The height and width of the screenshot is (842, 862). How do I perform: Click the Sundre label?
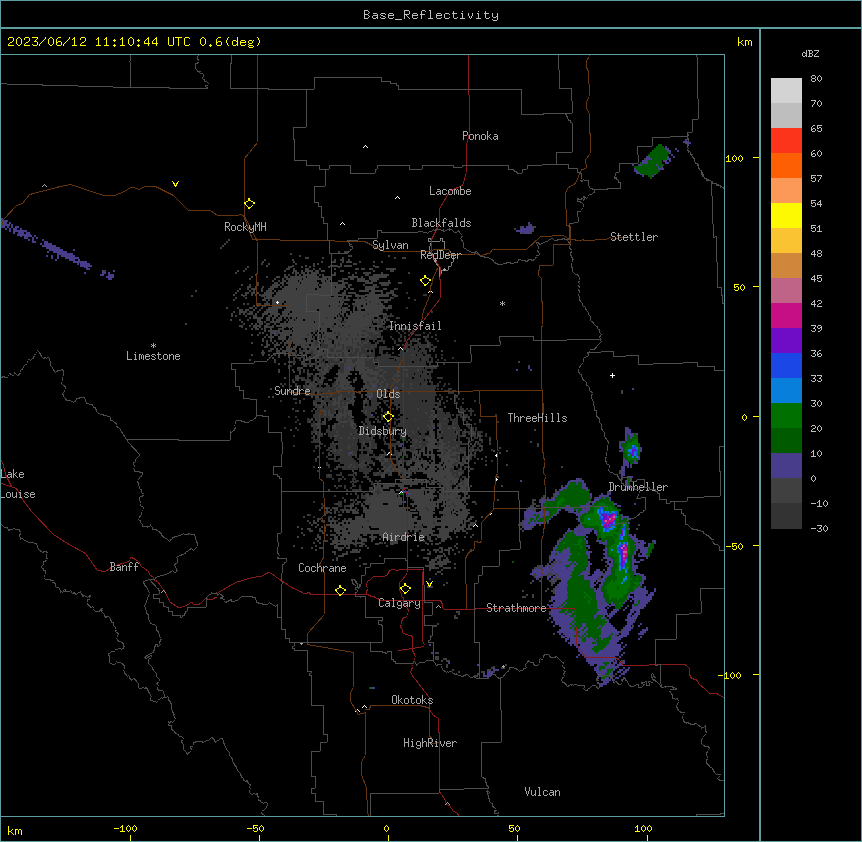pyautogui.click(x=292, y=391)
